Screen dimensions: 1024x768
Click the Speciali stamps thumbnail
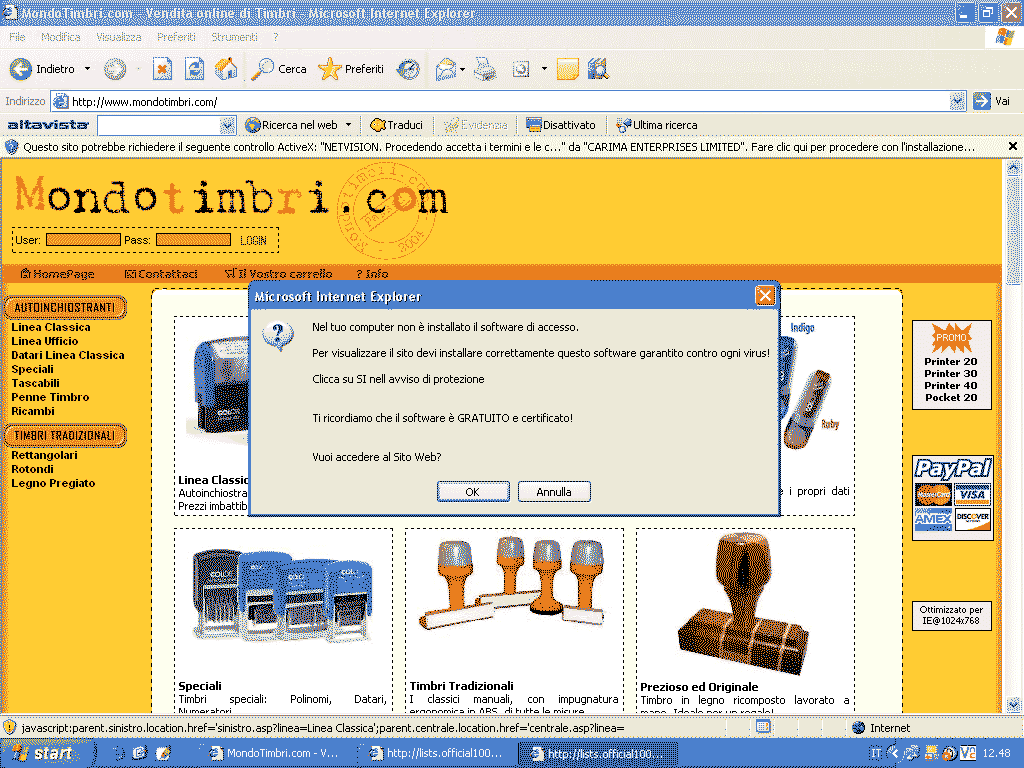[x=283, y=598]
